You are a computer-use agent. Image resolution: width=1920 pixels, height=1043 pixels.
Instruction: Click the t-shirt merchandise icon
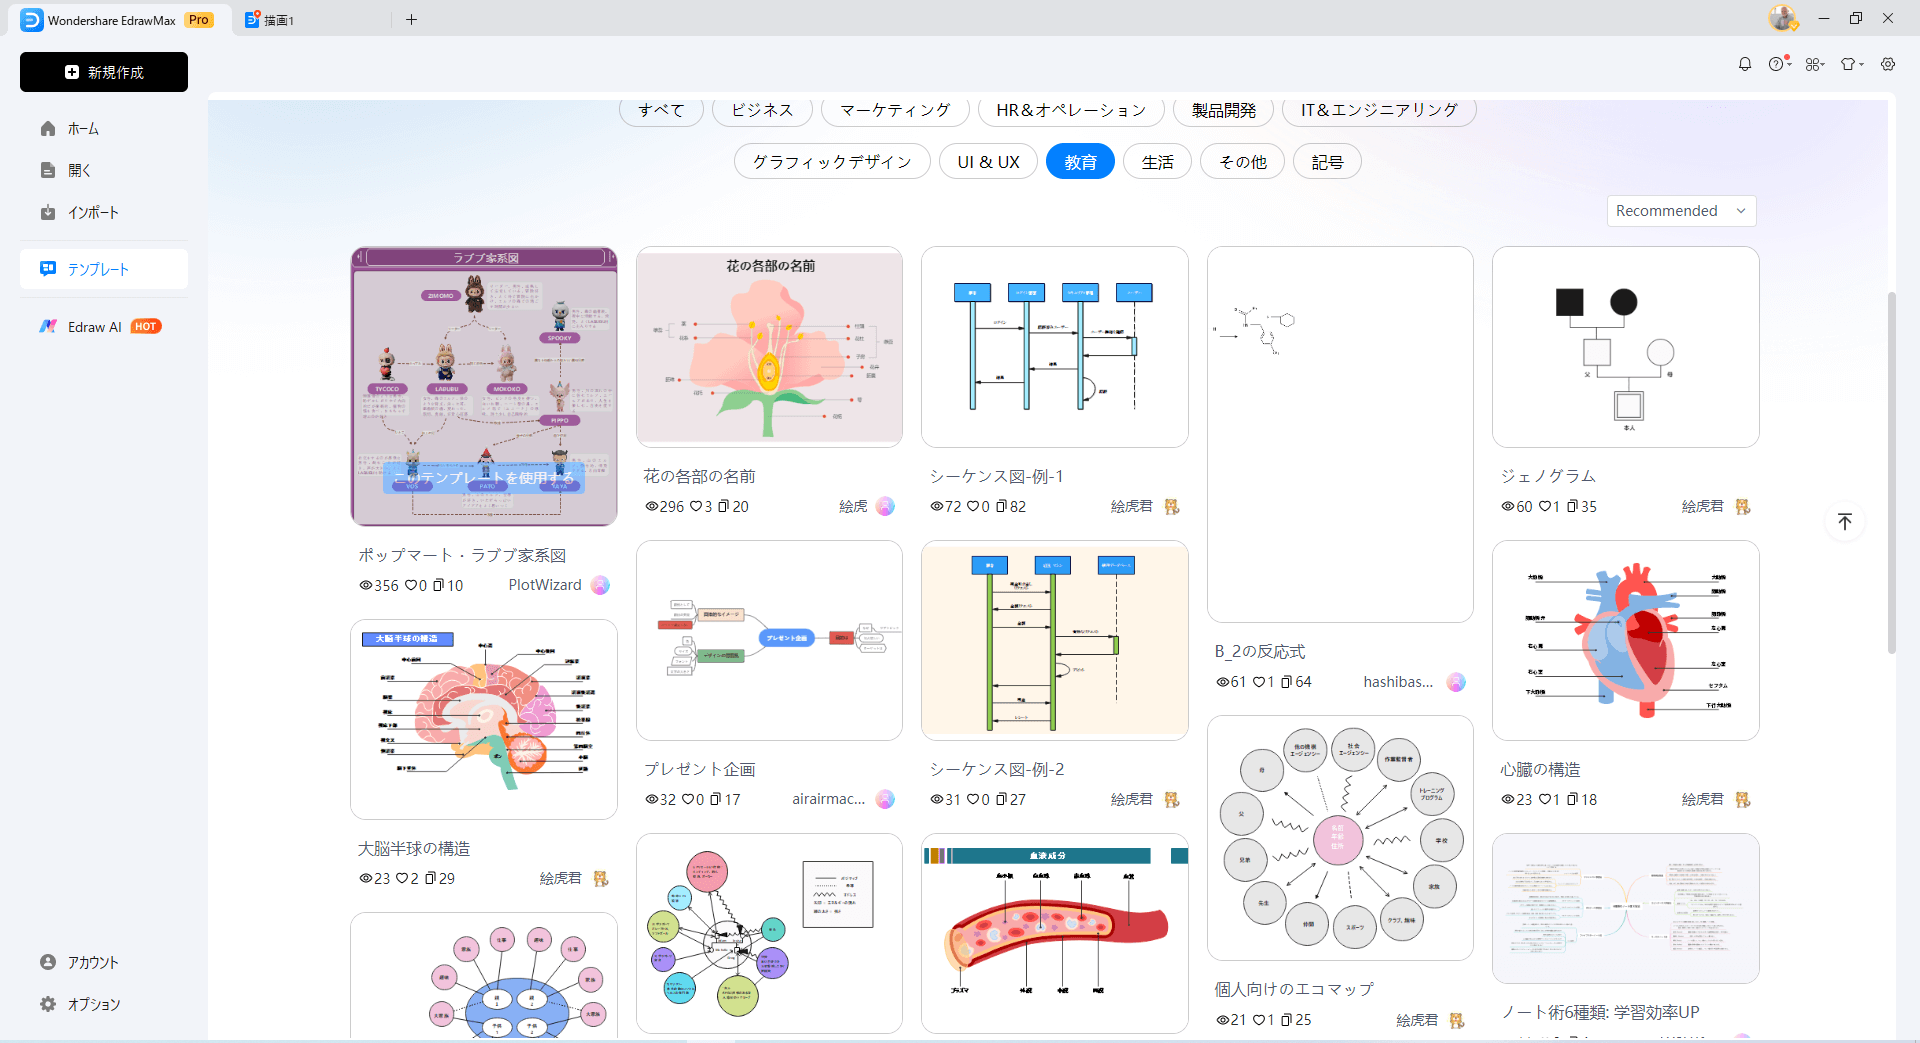click(x=1847, y=63)
